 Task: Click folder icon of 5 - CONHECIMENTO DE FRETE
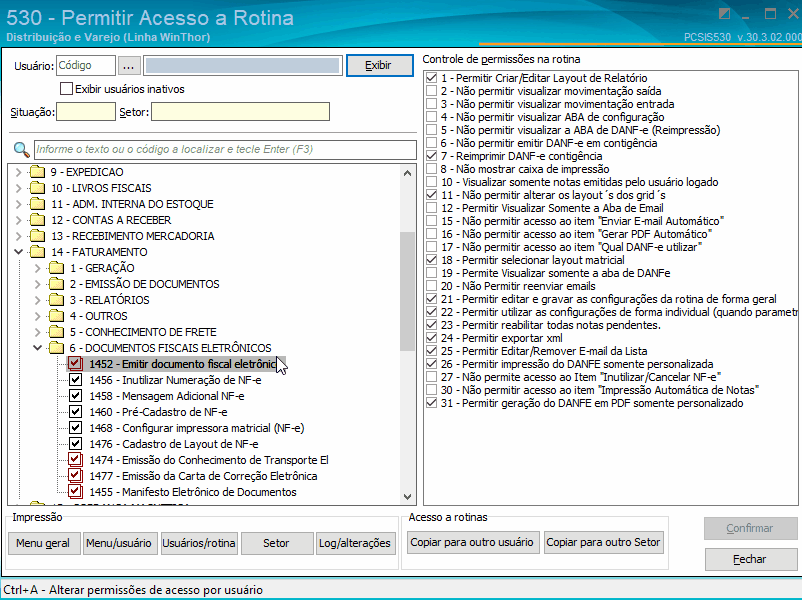click(56, 331)
